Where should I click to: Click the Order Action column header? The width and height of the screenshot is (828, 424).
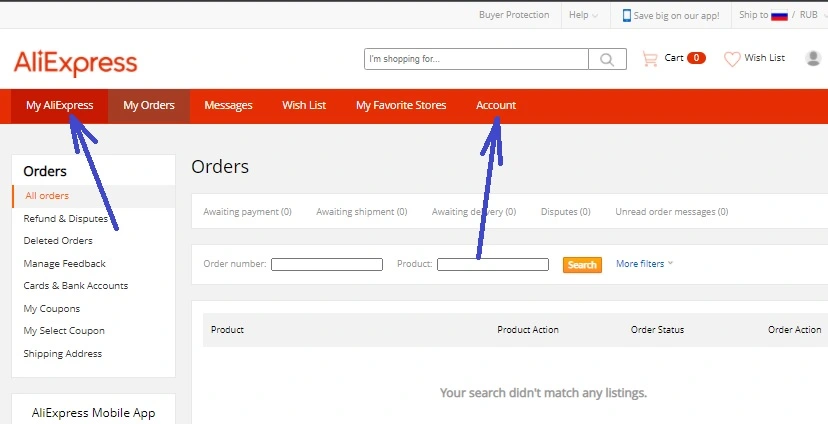click(795, 329)
